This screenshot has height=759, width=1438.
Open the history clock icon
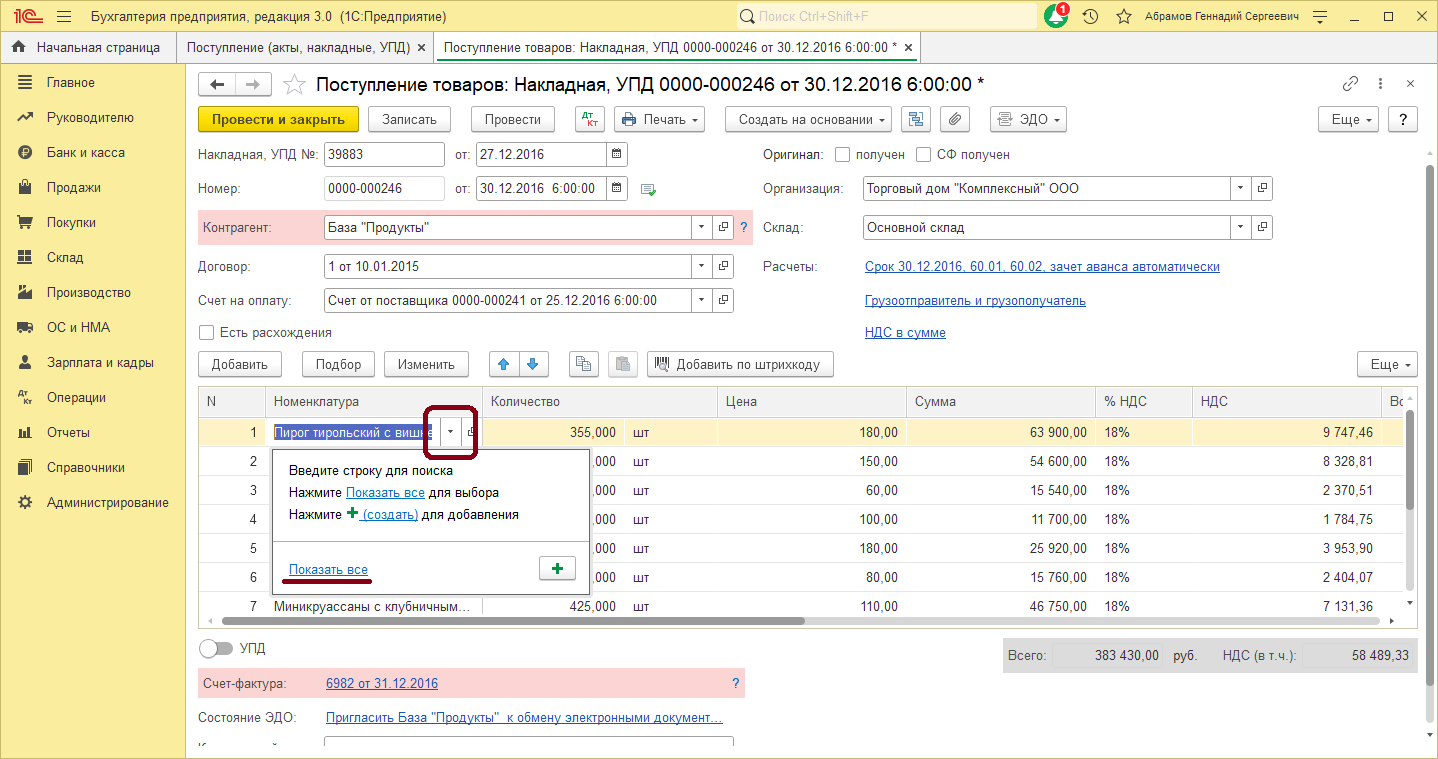click(1091, 17)
